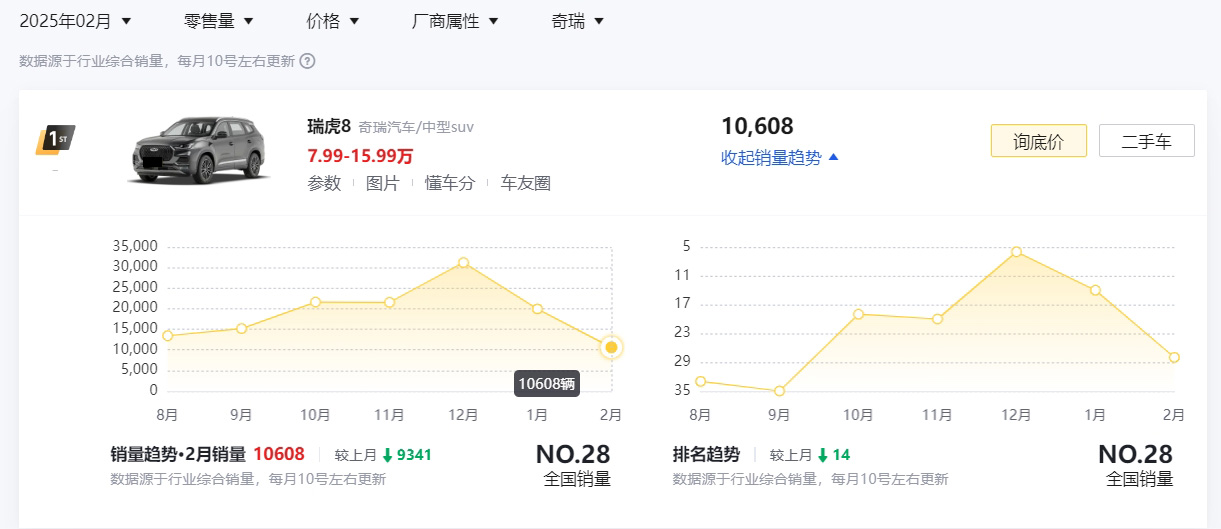Click the help question-mark icon beside data source note
Viewport: 1221px width, 529px height.
(x=308, y=61)
